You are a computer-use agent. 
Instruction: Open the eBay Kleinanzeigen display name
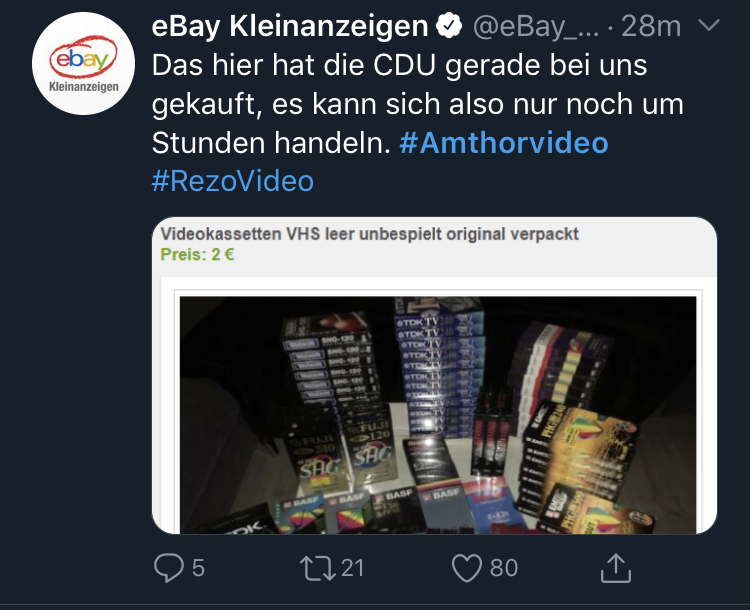pyautogui.click(x=290, y=26)
